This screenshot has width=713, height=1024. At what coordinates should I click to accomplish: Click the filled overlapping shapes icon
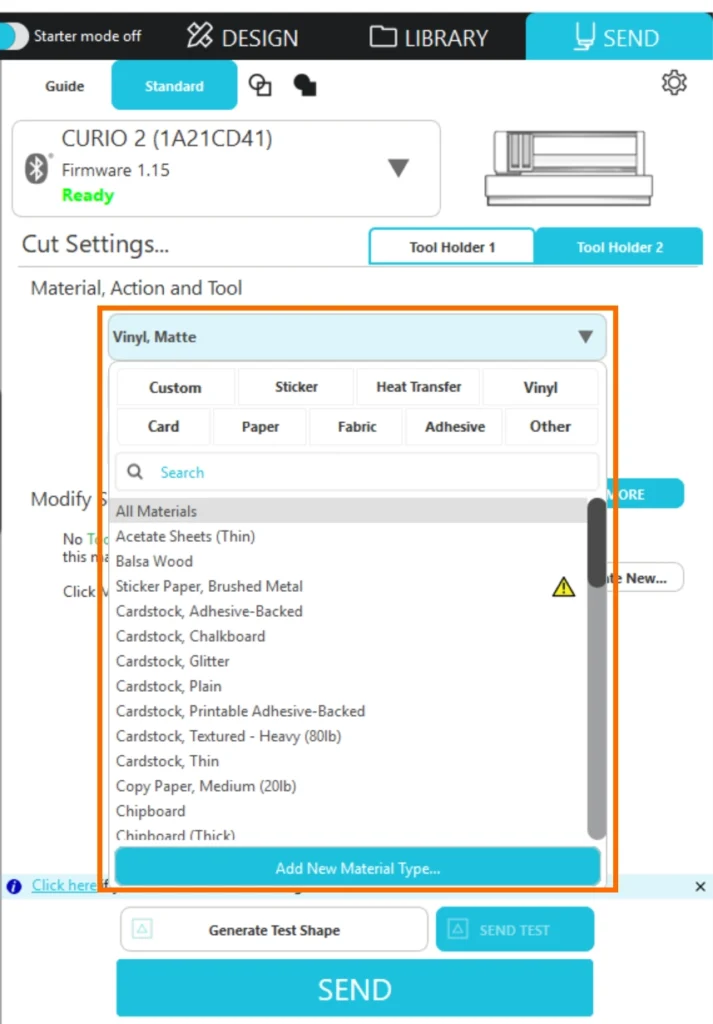[x=305, y=86]
